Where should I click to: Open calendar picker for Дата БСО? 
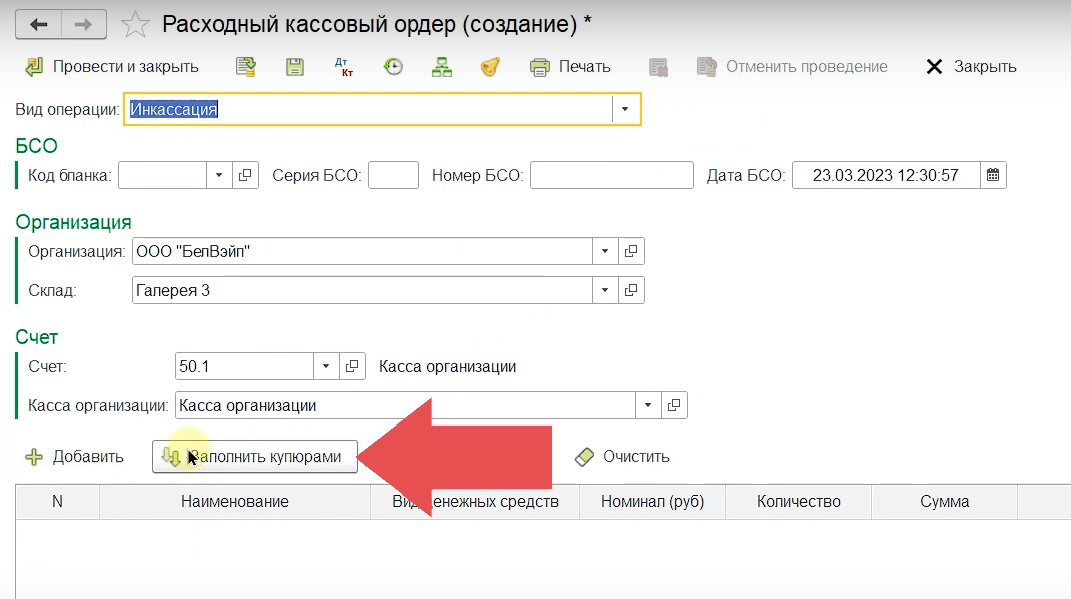point(993,175)
